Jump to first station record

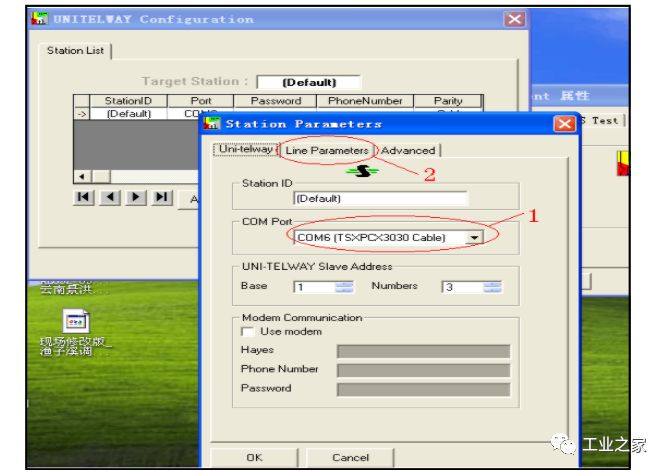point(84,197)
